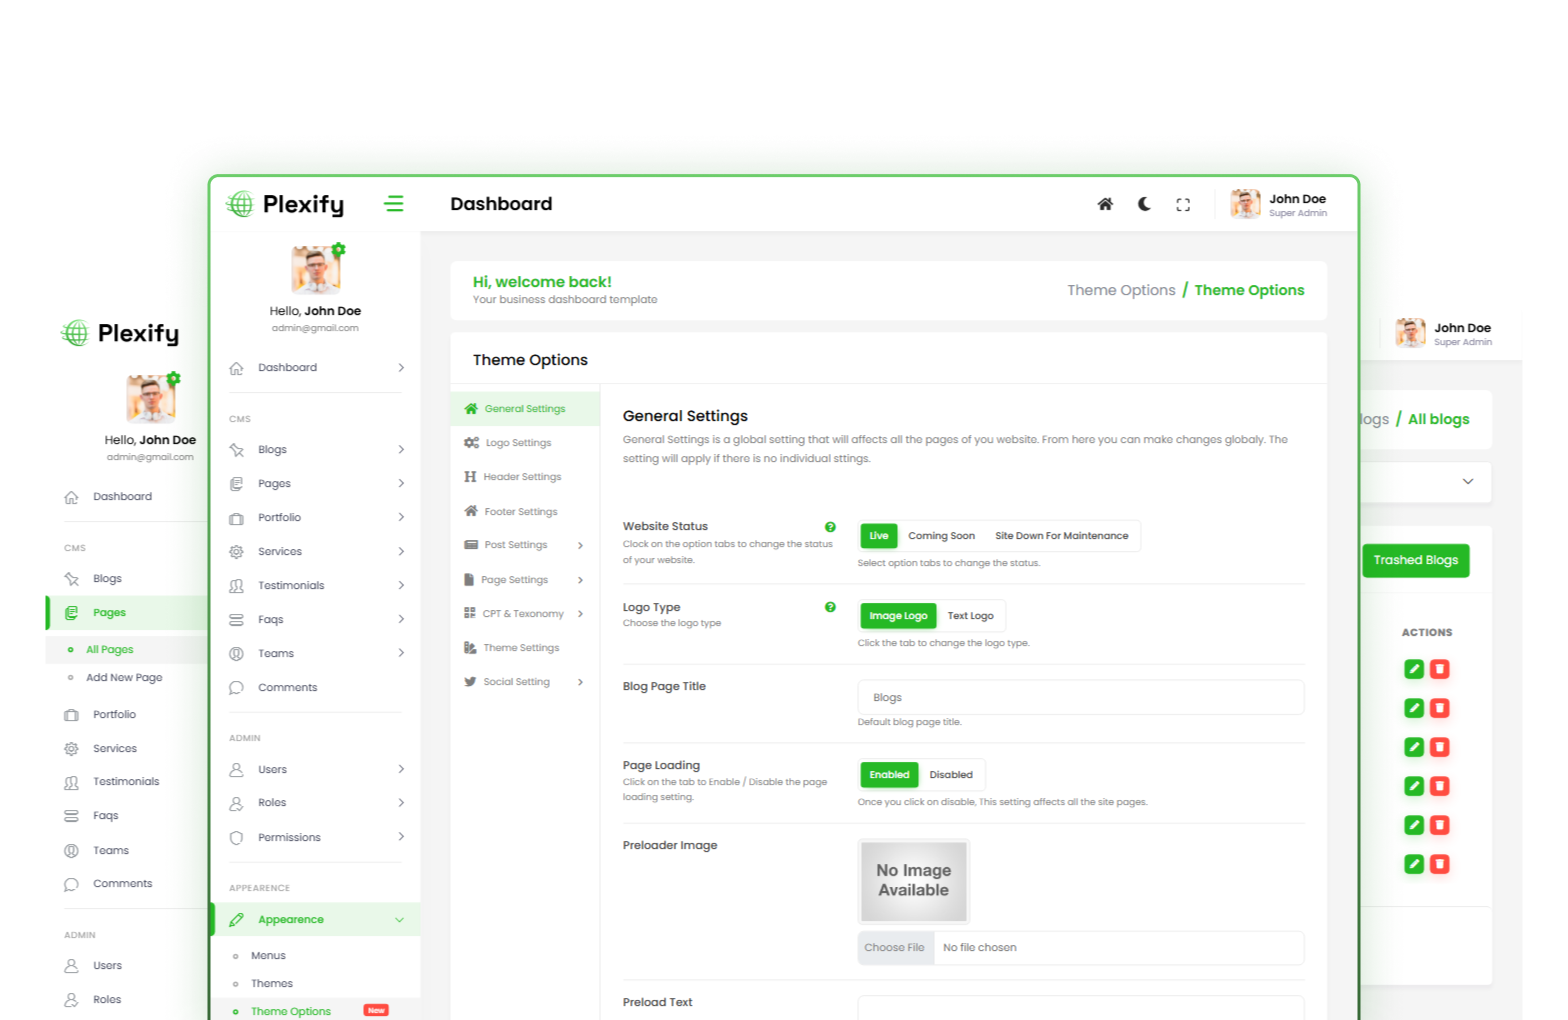Expand the Blogs menu in sidebar
1568x1020 pixels.
[x=401, y=450]
